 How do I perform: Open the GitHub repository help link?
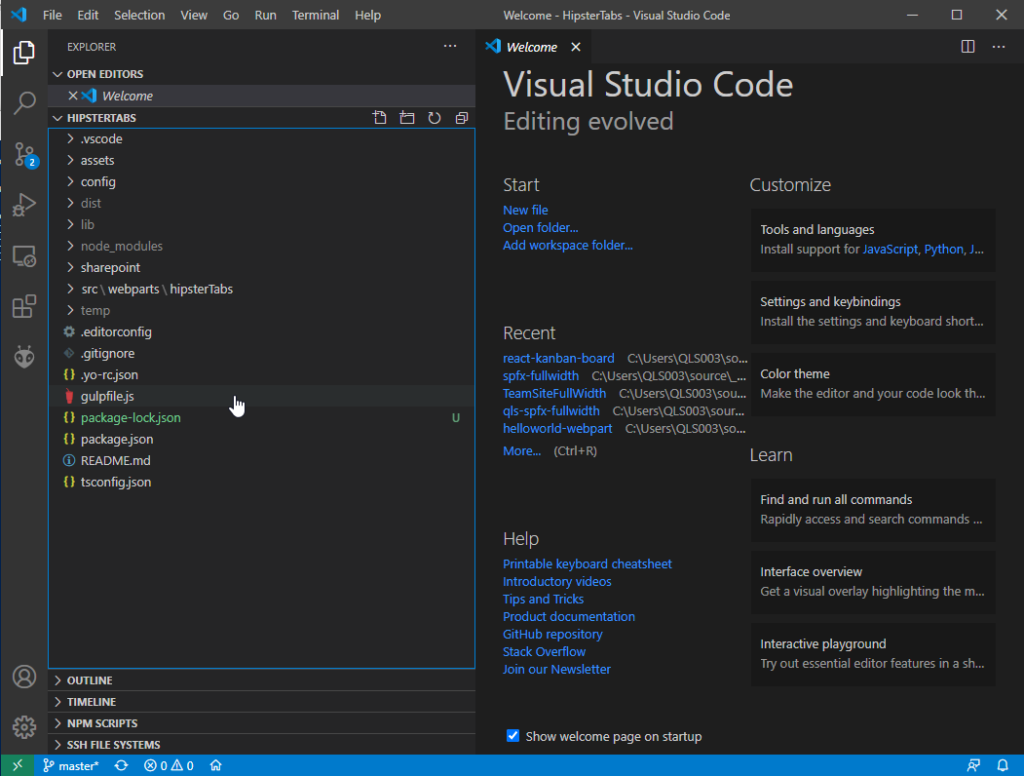pyautogui.click(x=552, y=634)
